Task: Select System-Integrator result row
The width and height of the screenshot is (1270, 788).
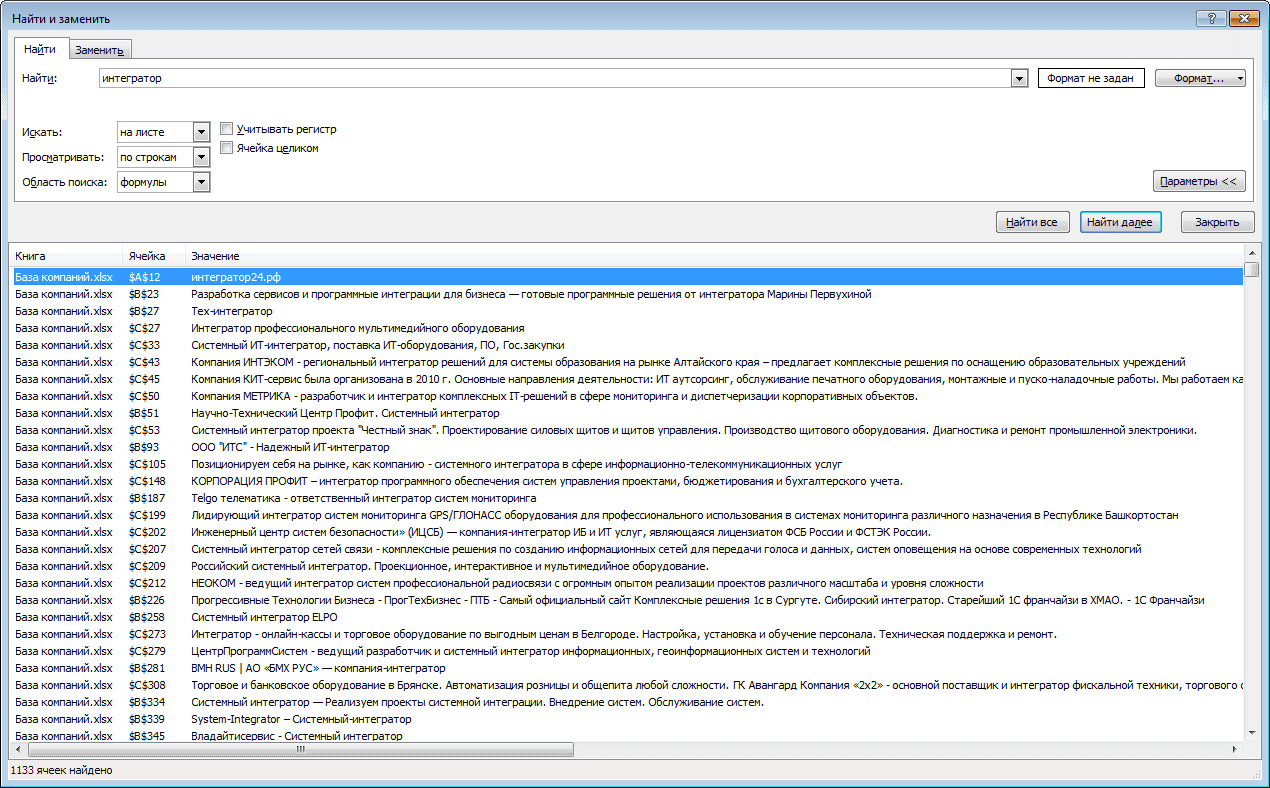Action: tap(626, 719)
